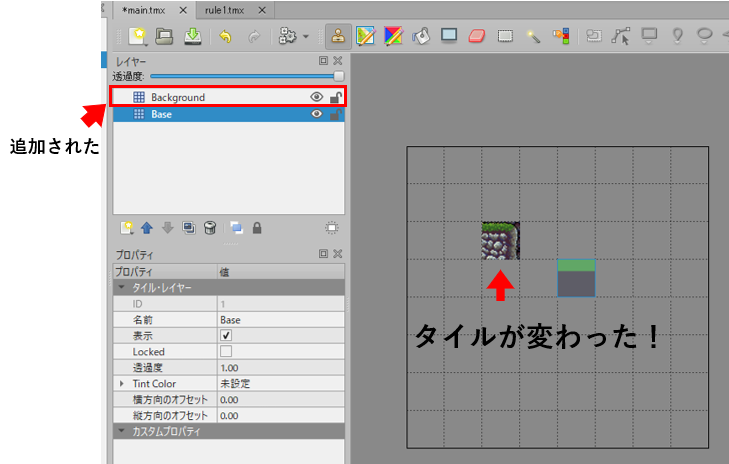The image size is (729, 464).
Task: Check the Locked checkbox
Action: tap(226, 351)
